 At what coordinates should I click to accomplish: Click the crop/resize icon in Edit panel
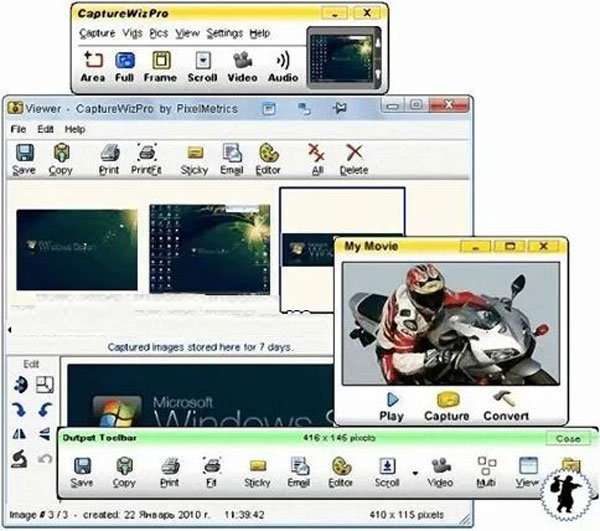coord(45,385)
